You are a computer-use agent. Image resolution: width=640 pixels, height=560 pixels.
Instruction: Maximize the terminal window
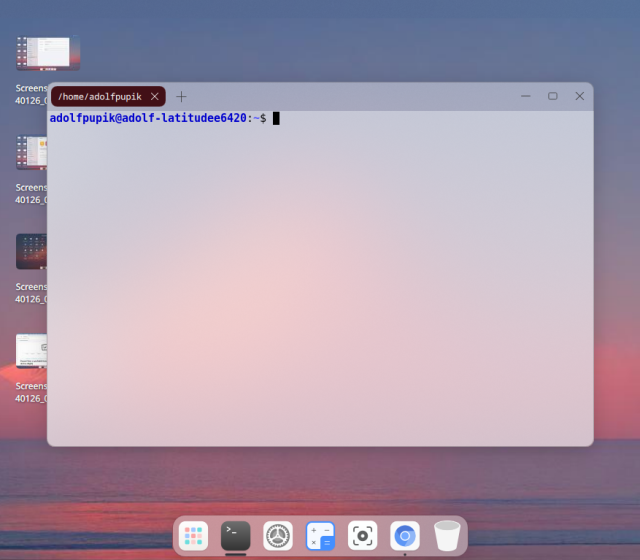[x=552, y=96]
